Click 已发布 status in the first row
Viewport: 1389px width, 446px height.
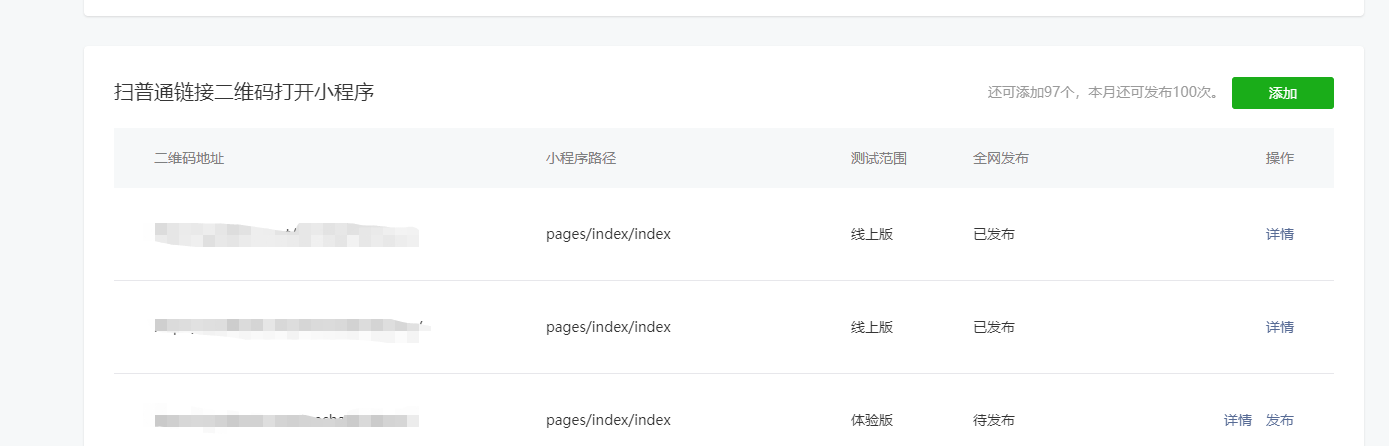tap(994, 234)
